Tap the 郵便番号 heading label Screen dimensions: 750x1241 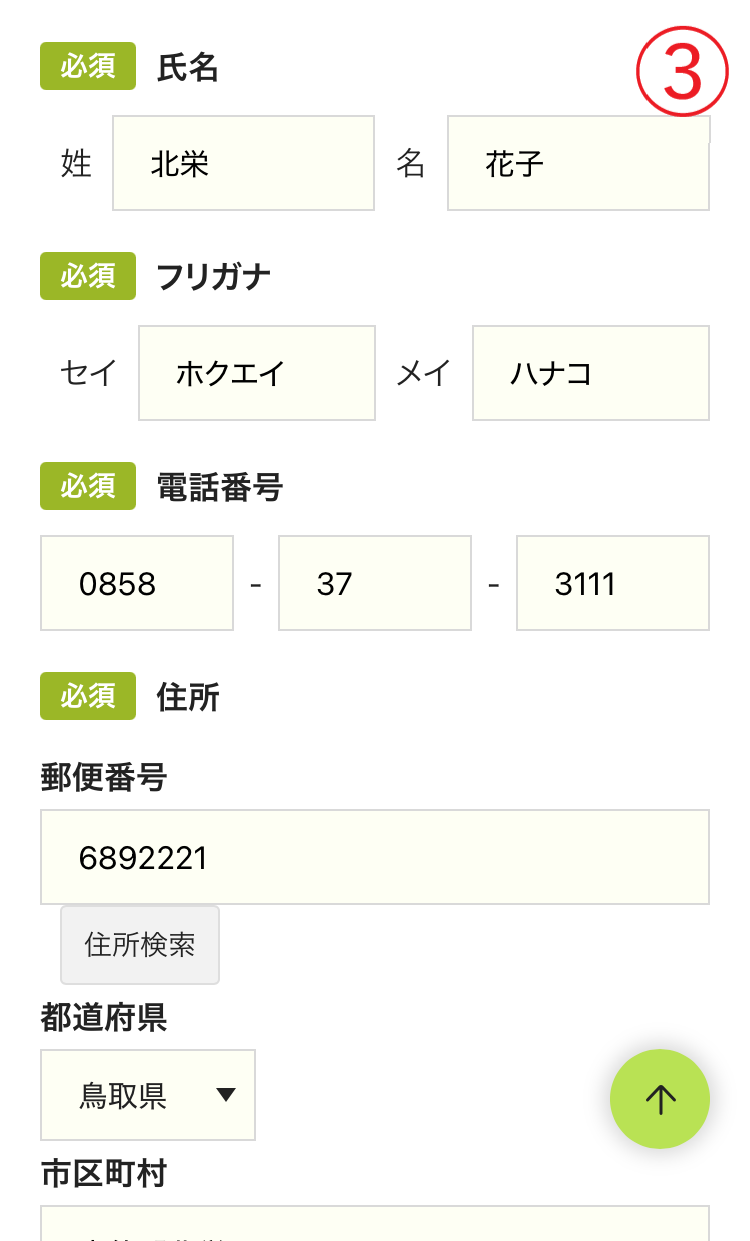coord(104,777)
